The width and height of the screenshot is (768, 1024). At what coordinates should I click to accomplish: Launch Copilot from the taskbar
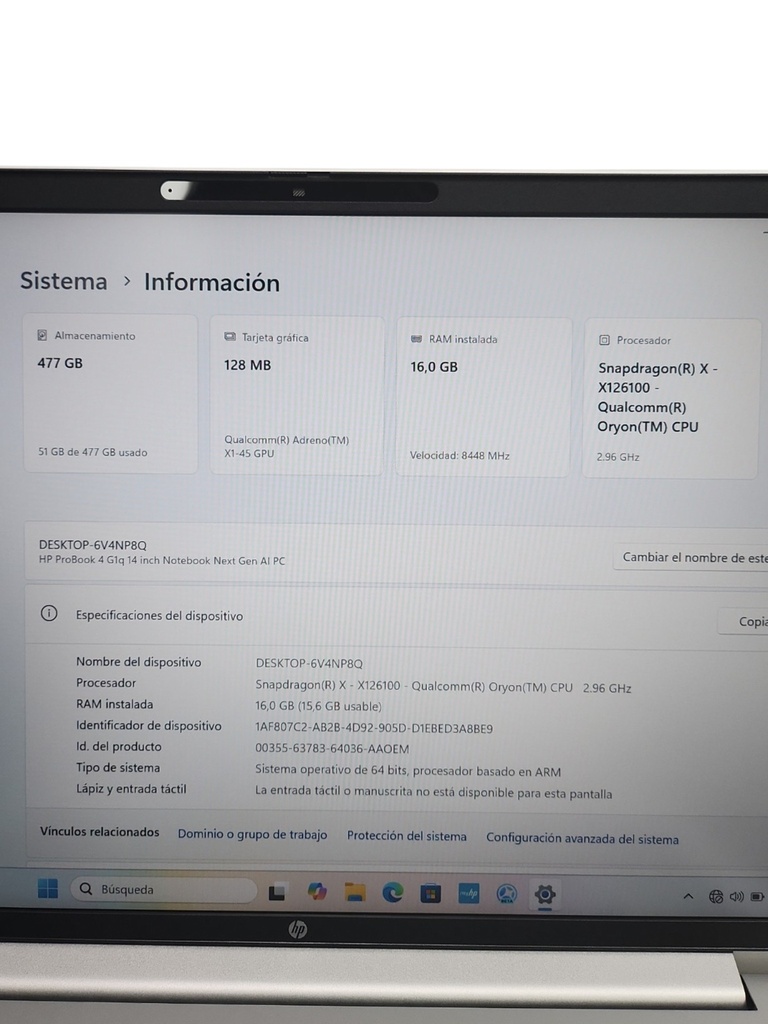point(317,891)
